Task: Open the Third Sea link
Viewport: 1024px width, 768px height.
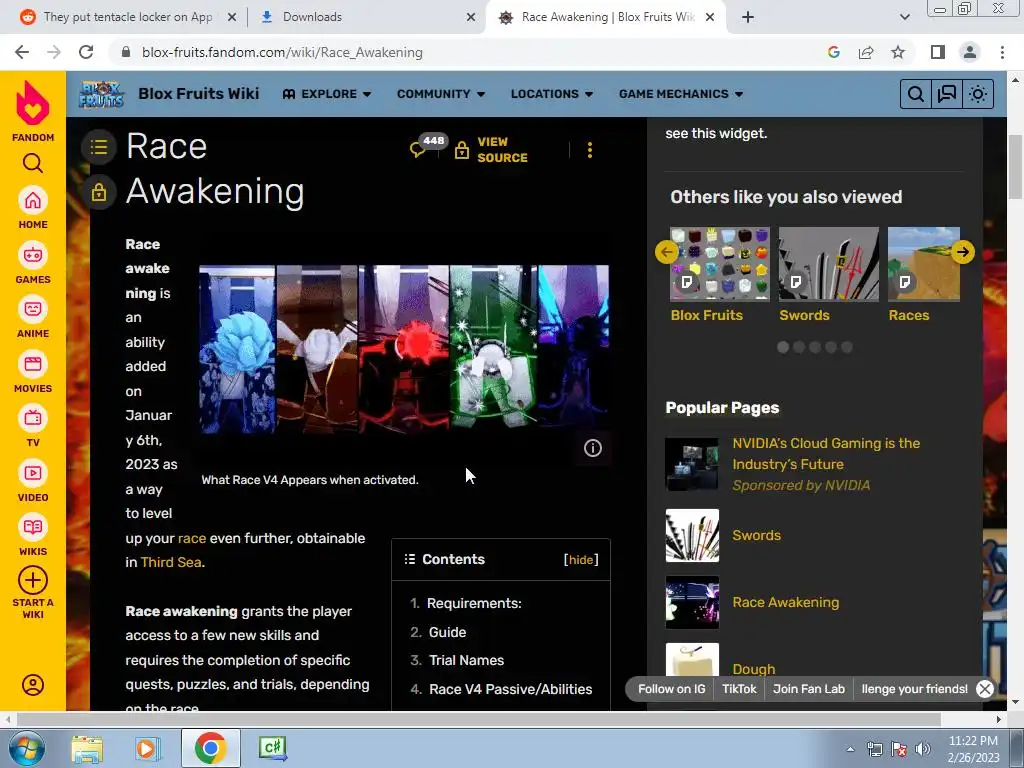Action: coord(171,562)
